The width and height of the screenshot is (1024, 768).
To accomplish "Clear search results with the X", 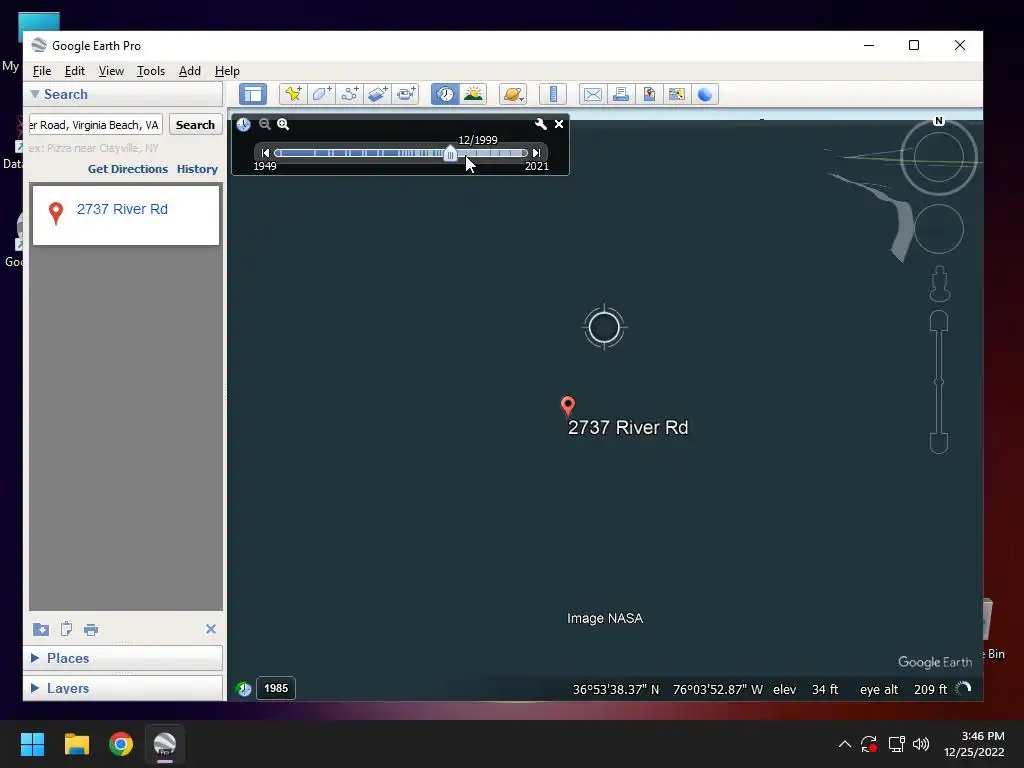I will click(210, 629).
